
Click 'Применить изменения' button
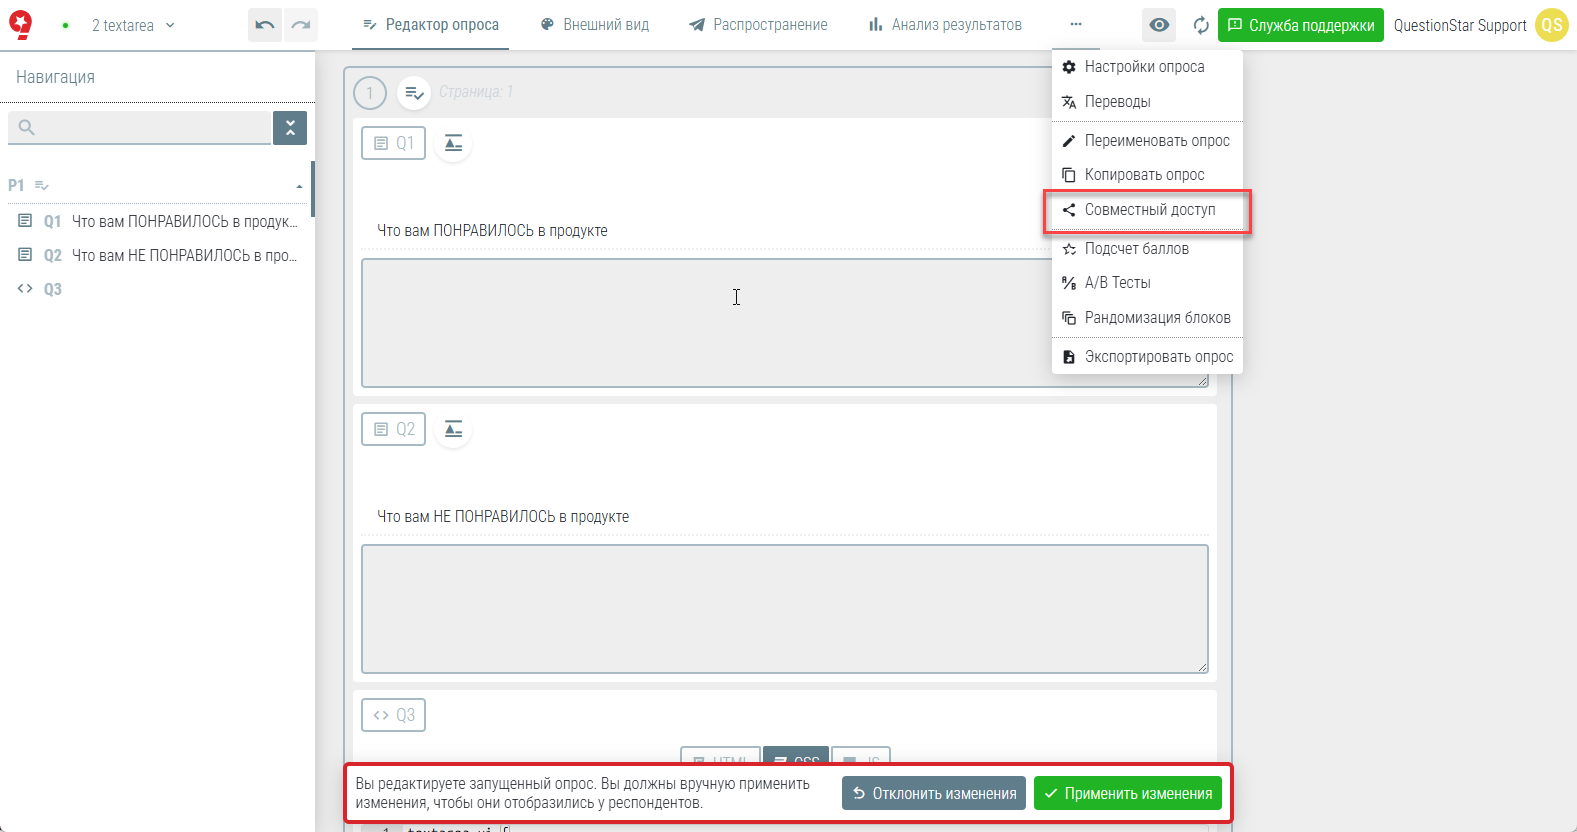1127,794
